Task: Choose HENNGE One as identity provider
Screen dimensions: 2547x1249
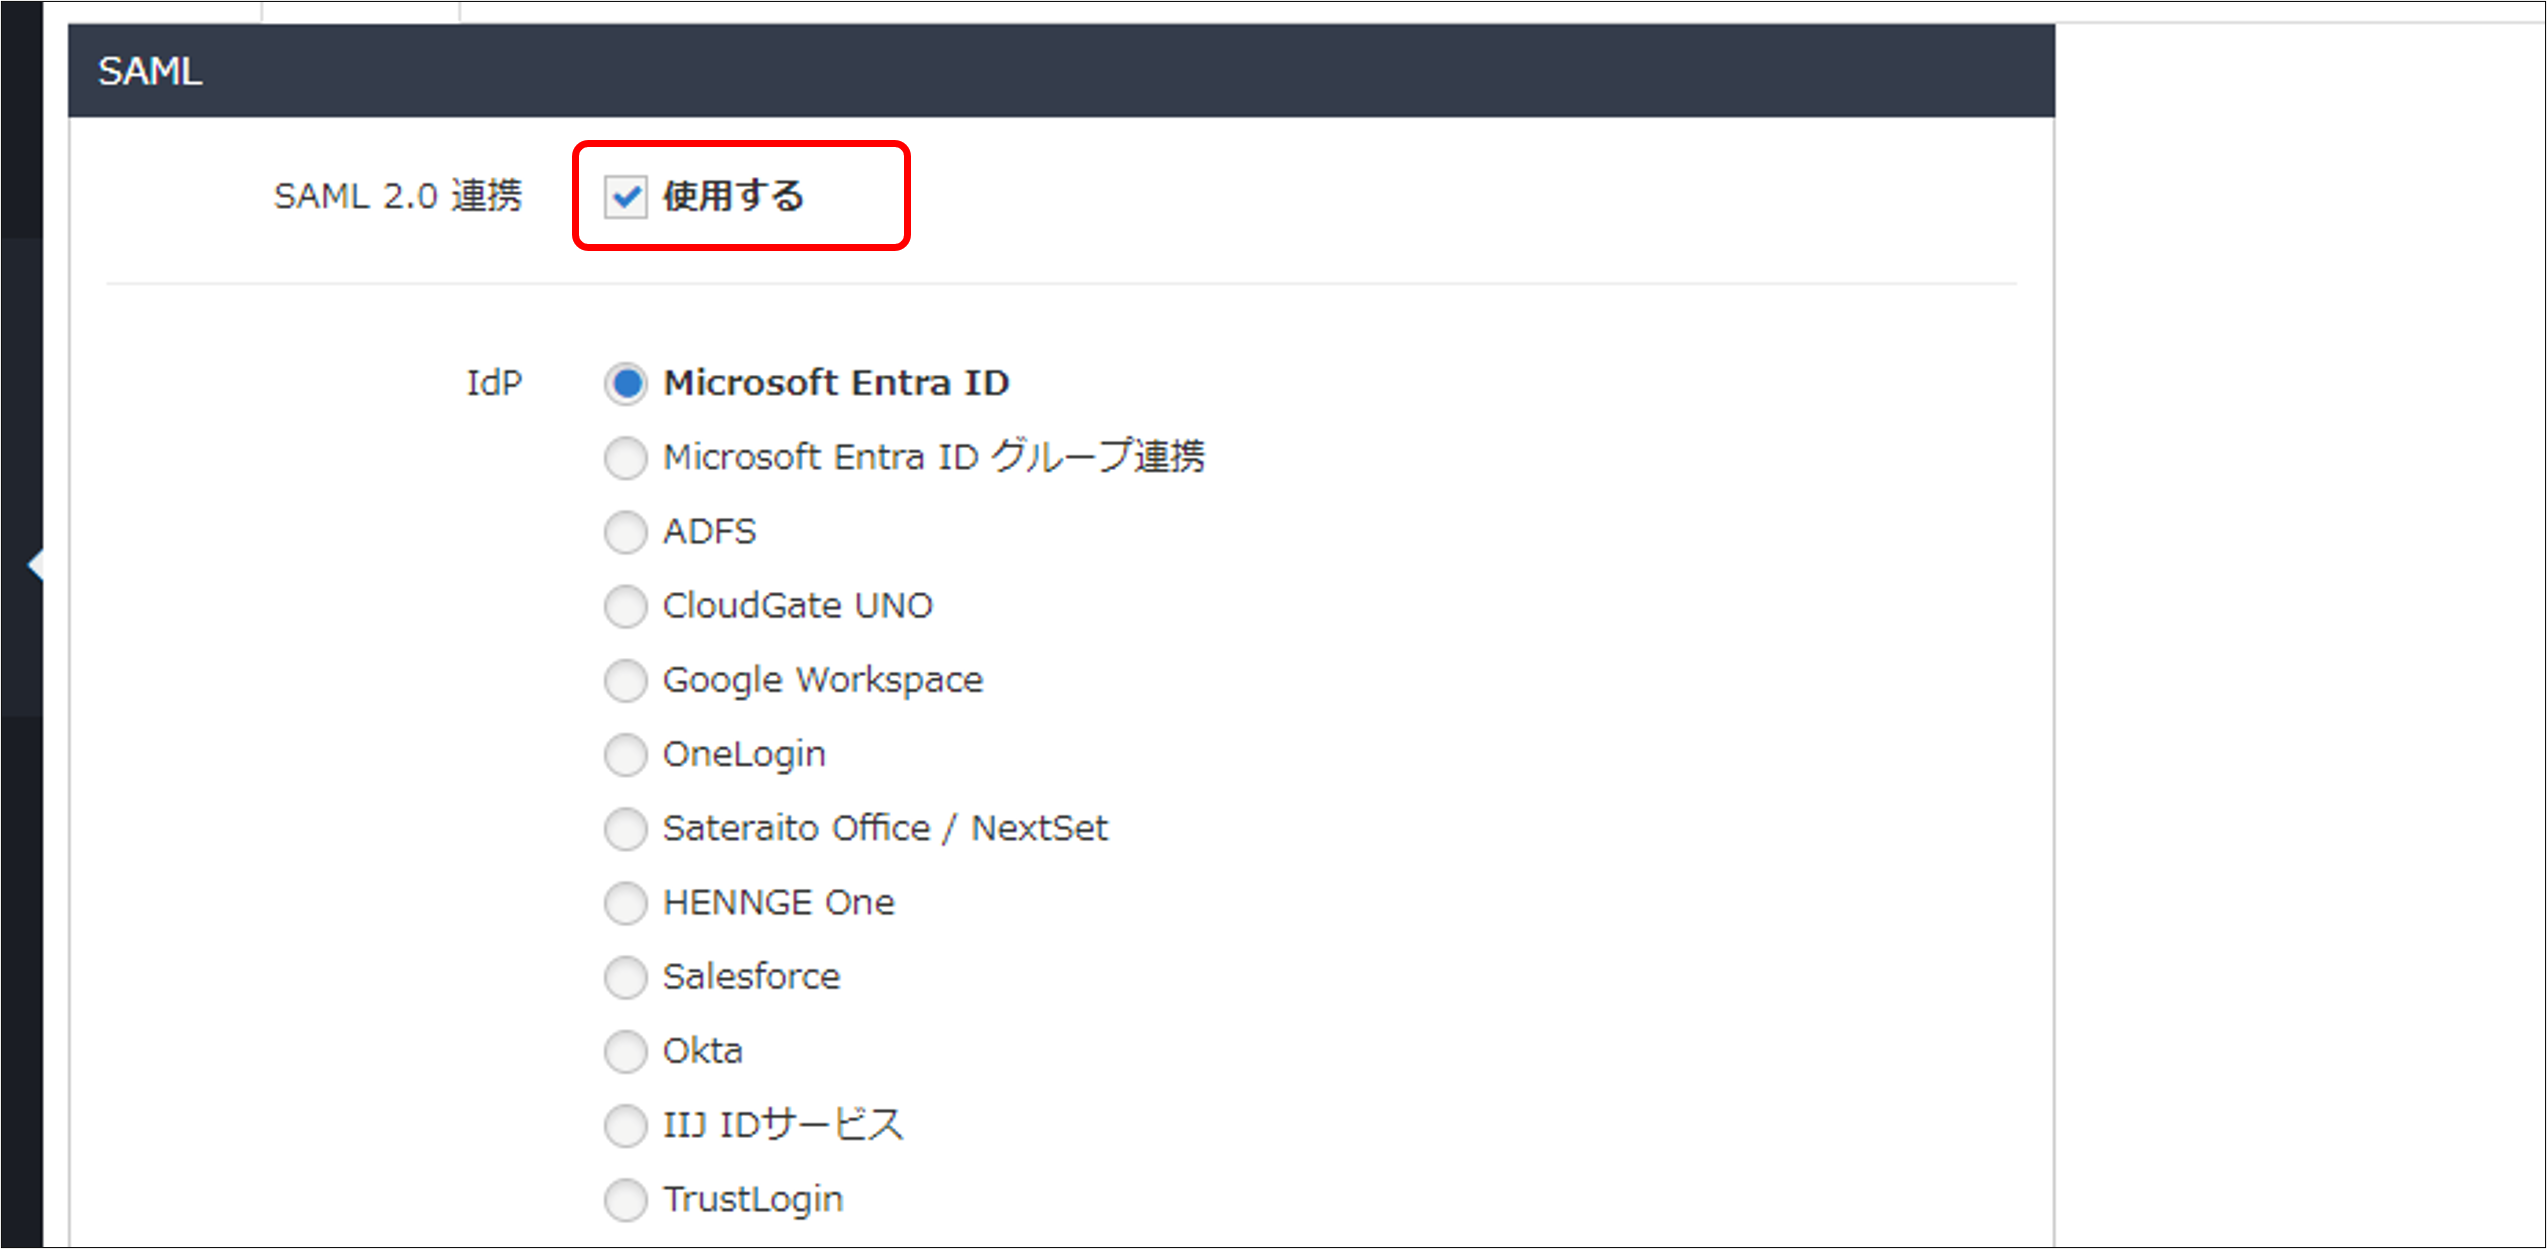Action: pyautogui.click(x=626, y=903)
